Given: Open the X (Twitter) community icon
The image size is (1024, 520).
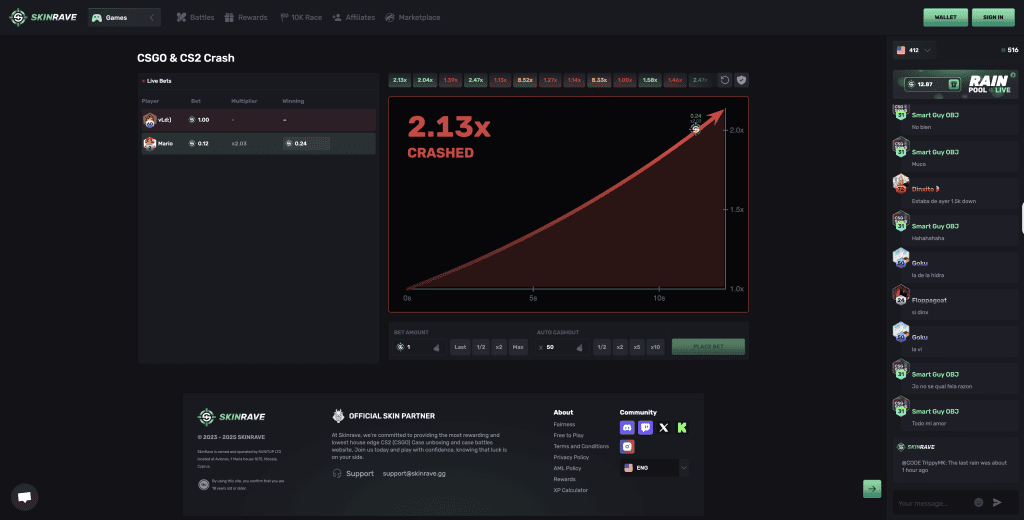Looking at the screenshot, I should [664, 427].
